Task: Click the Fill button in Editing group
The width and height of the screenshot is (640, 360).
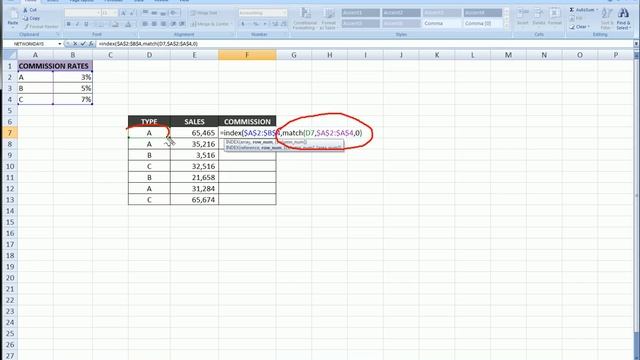Action: pyautogui.click(x=576, y=18)
